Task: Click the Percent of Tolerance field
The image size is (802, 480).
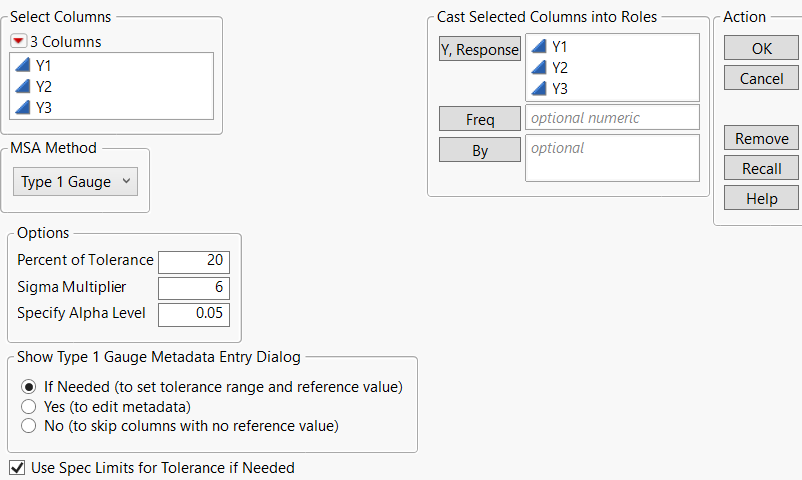Action: click(194, 261)
